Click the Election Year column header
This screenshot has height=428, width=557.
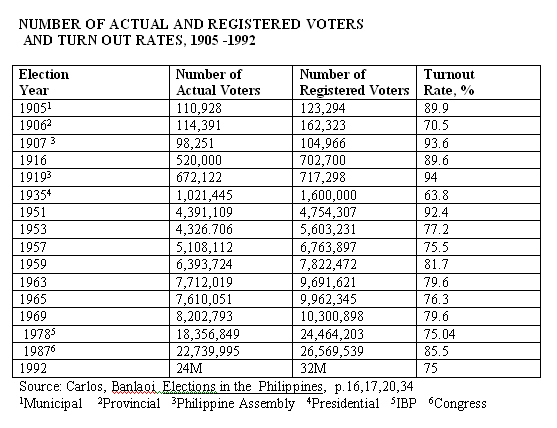point(91,82)
